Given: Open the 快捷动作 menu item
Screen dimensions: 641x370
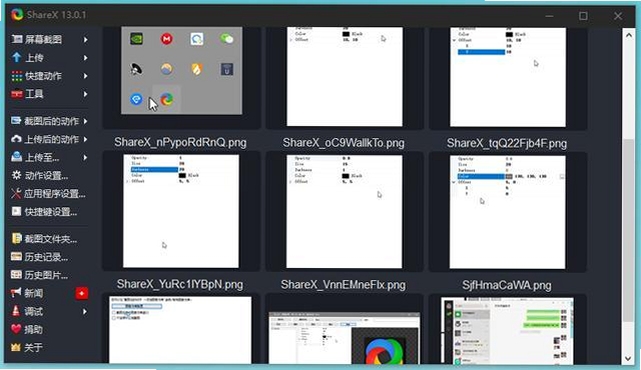Looking at the screenshot, I should tap(49, 76).
